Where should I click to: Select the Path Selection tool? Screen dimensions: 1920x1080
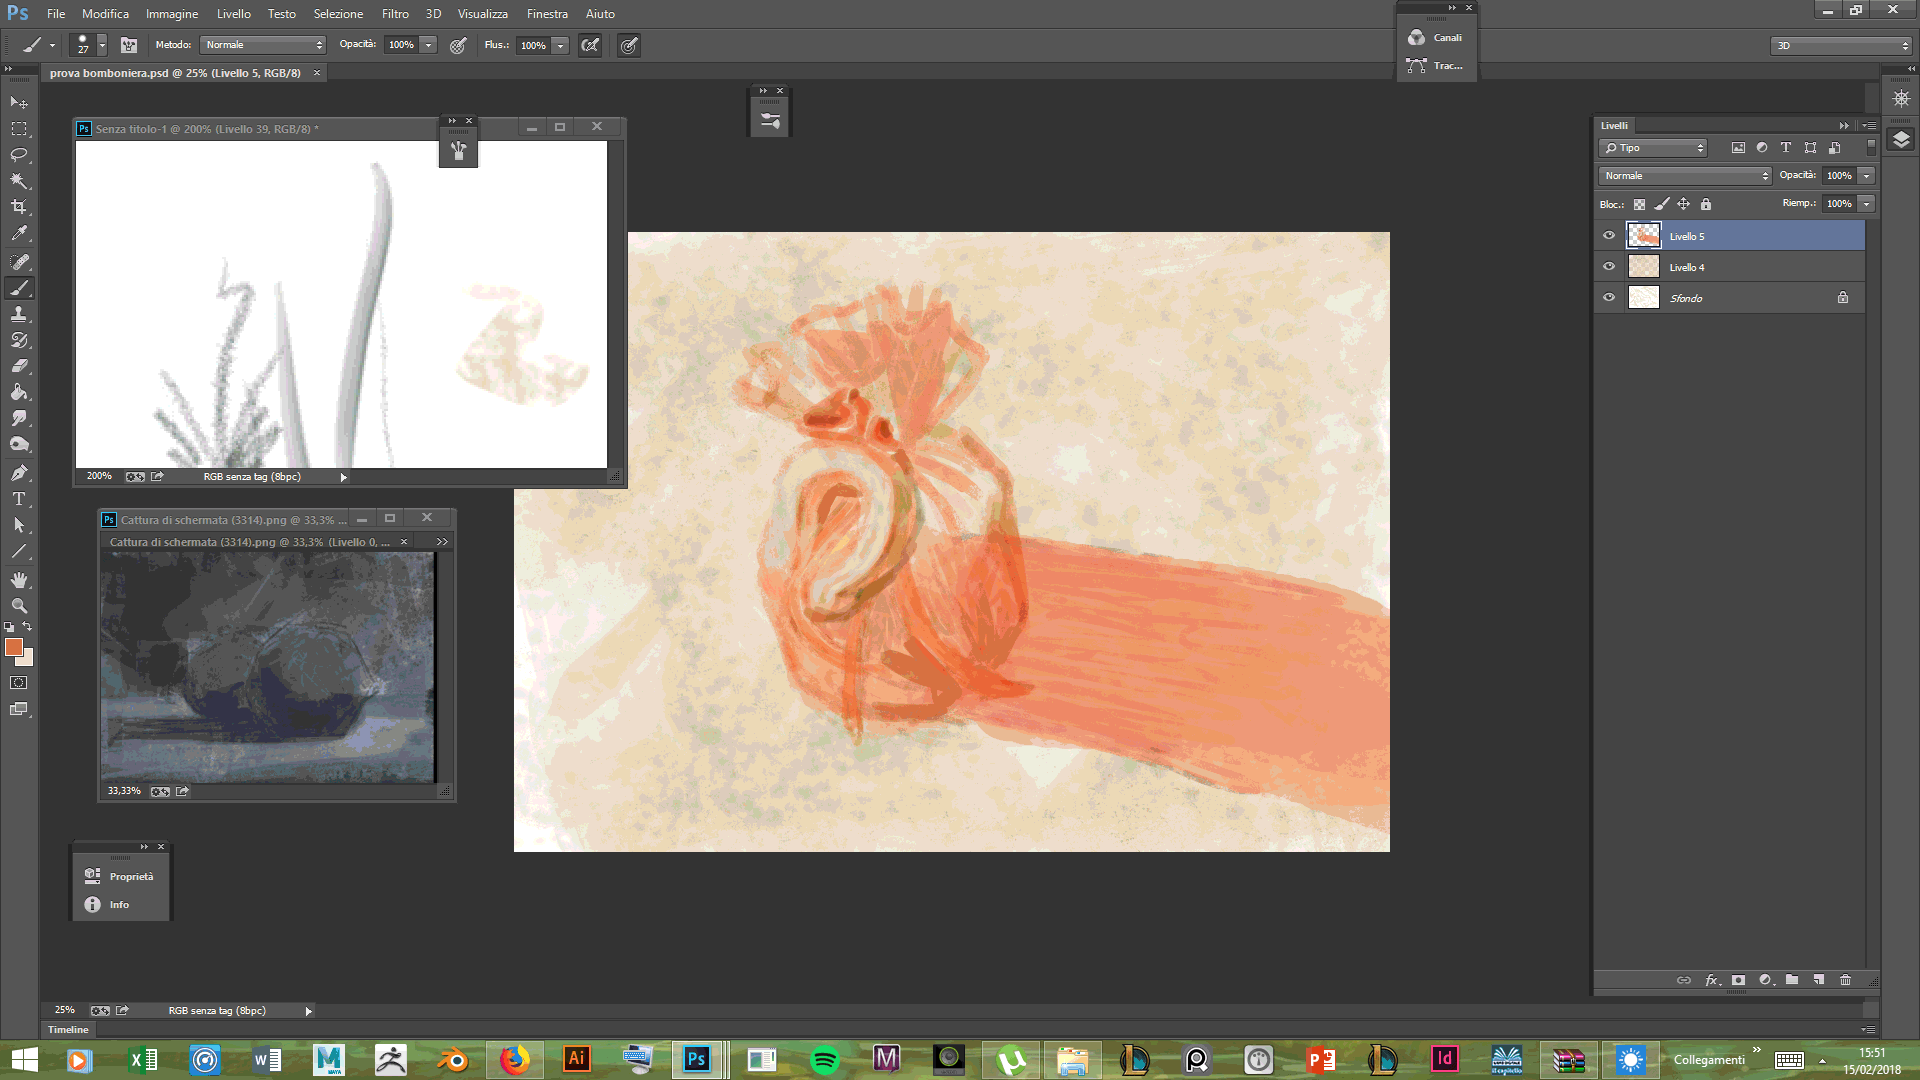pyautogui.click(x=19, y=524)
